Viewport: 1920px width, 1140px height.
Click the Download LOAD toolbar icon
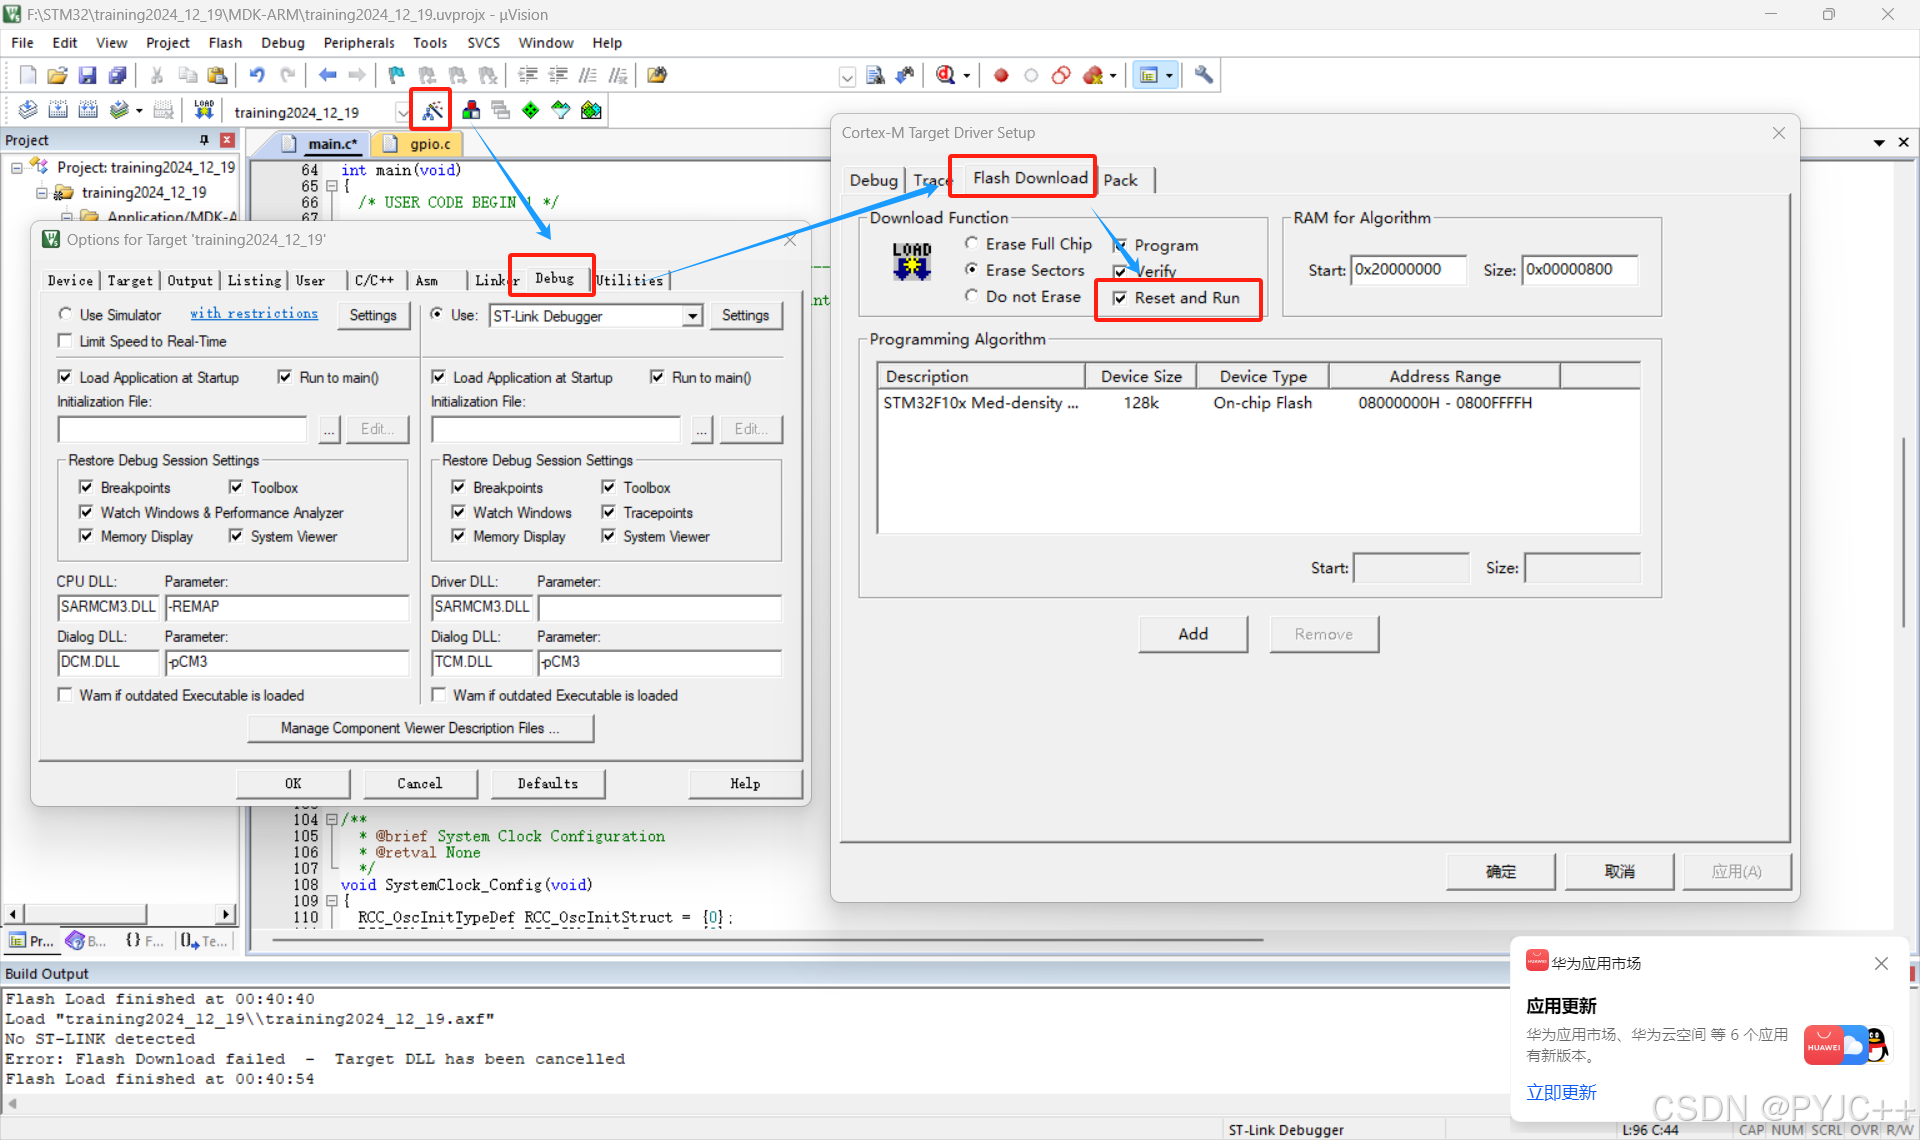point(204,110)
